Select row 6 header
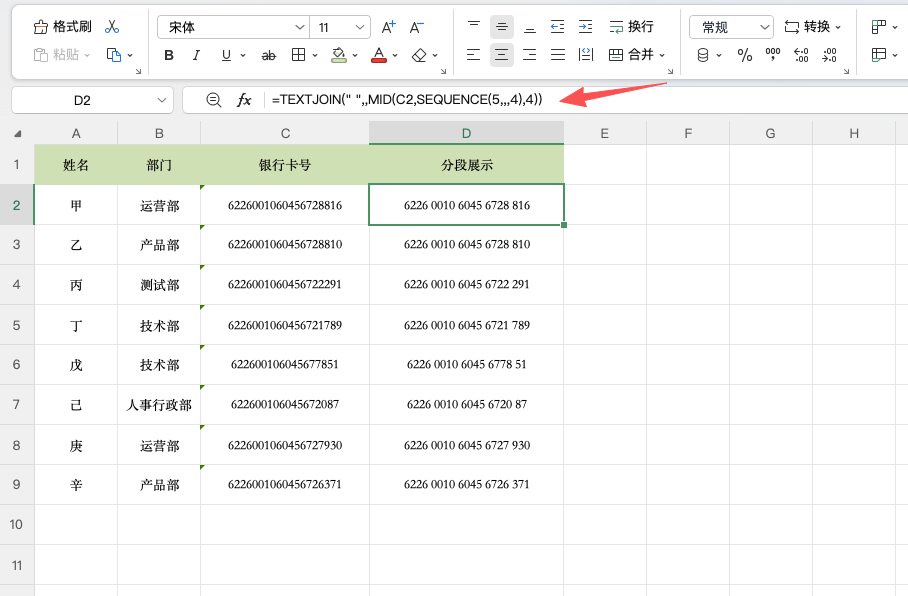This screenshot has height=596, width=908. point(17,364)
